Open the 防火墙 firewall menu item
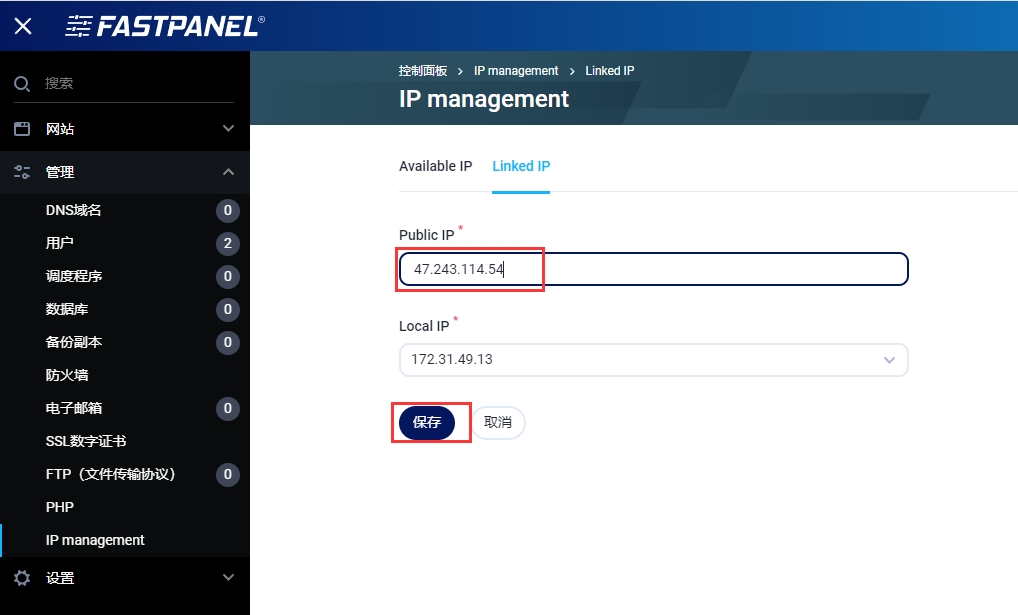The width and height of the screenshot is (1018, 615). (67, 375)
